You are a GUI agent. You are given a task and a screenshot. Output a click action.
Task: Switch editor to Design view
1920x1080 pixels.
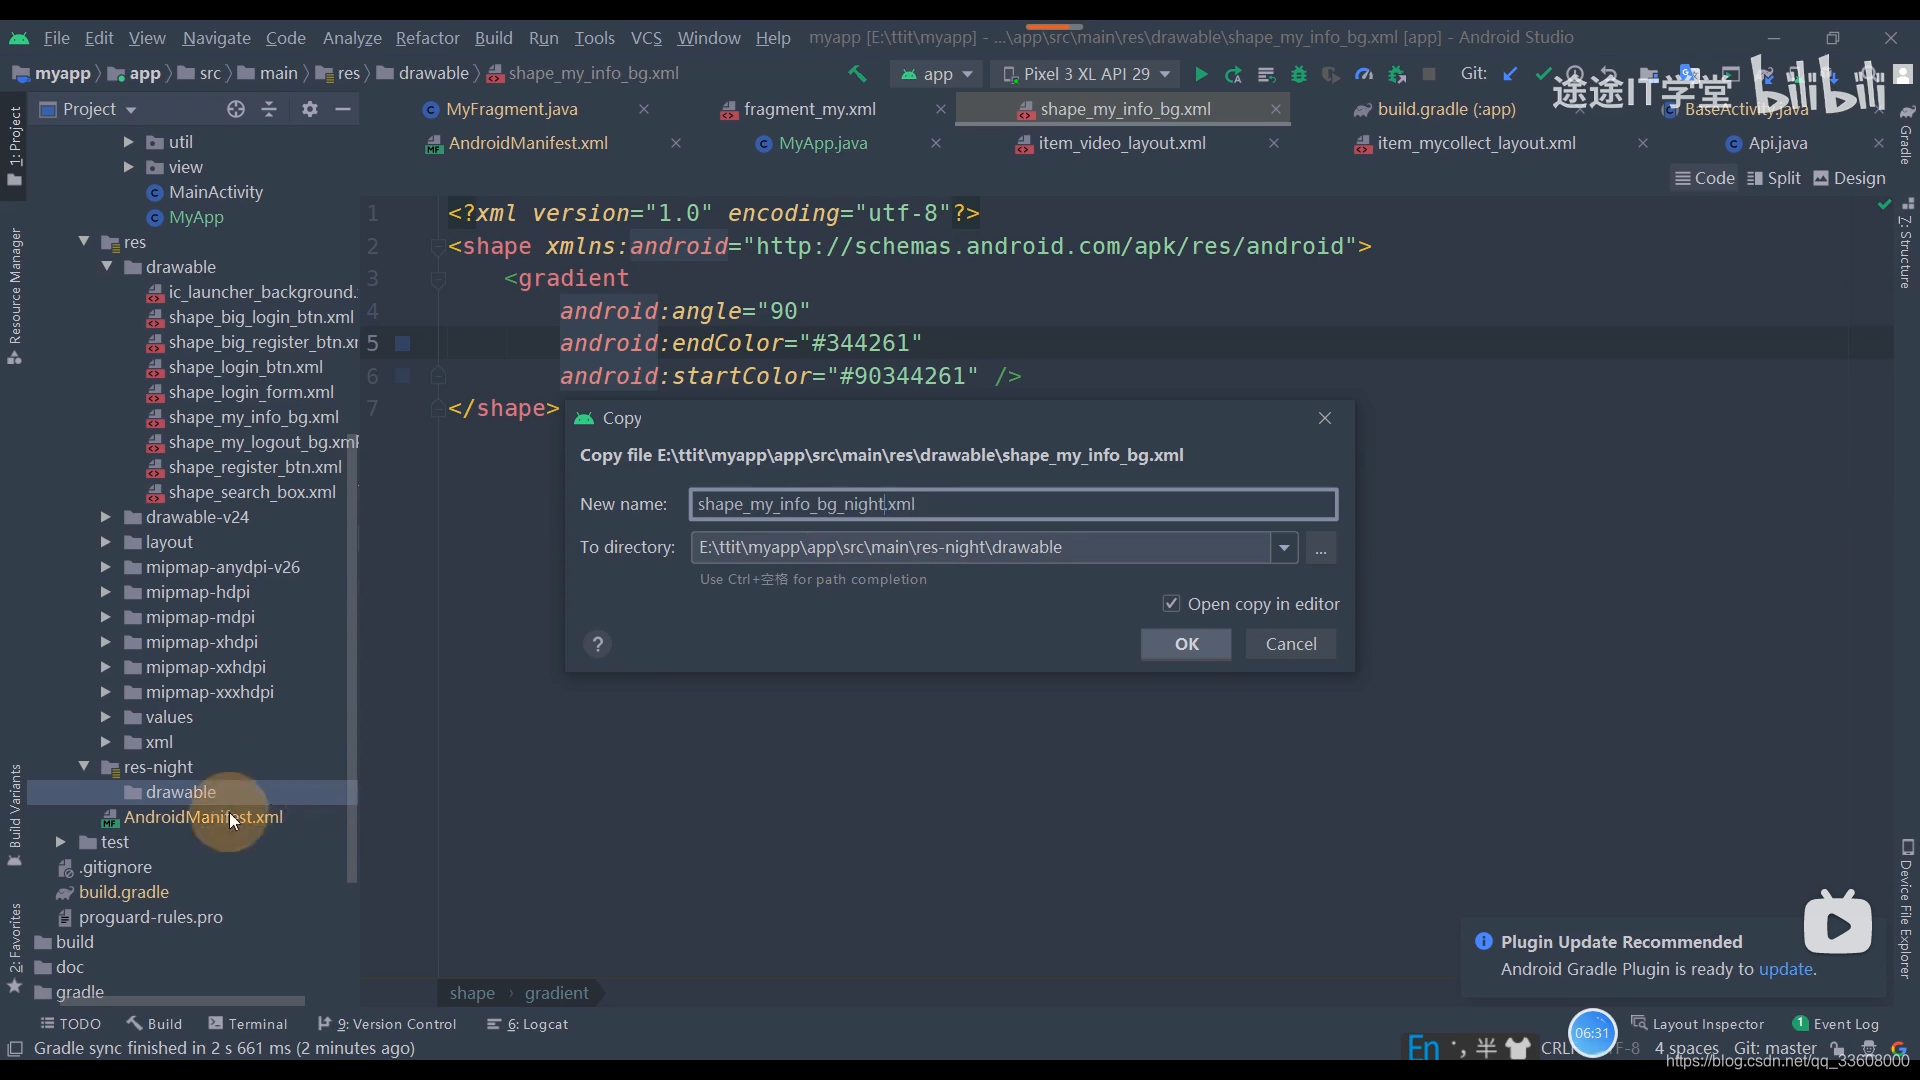(1849, 178)
